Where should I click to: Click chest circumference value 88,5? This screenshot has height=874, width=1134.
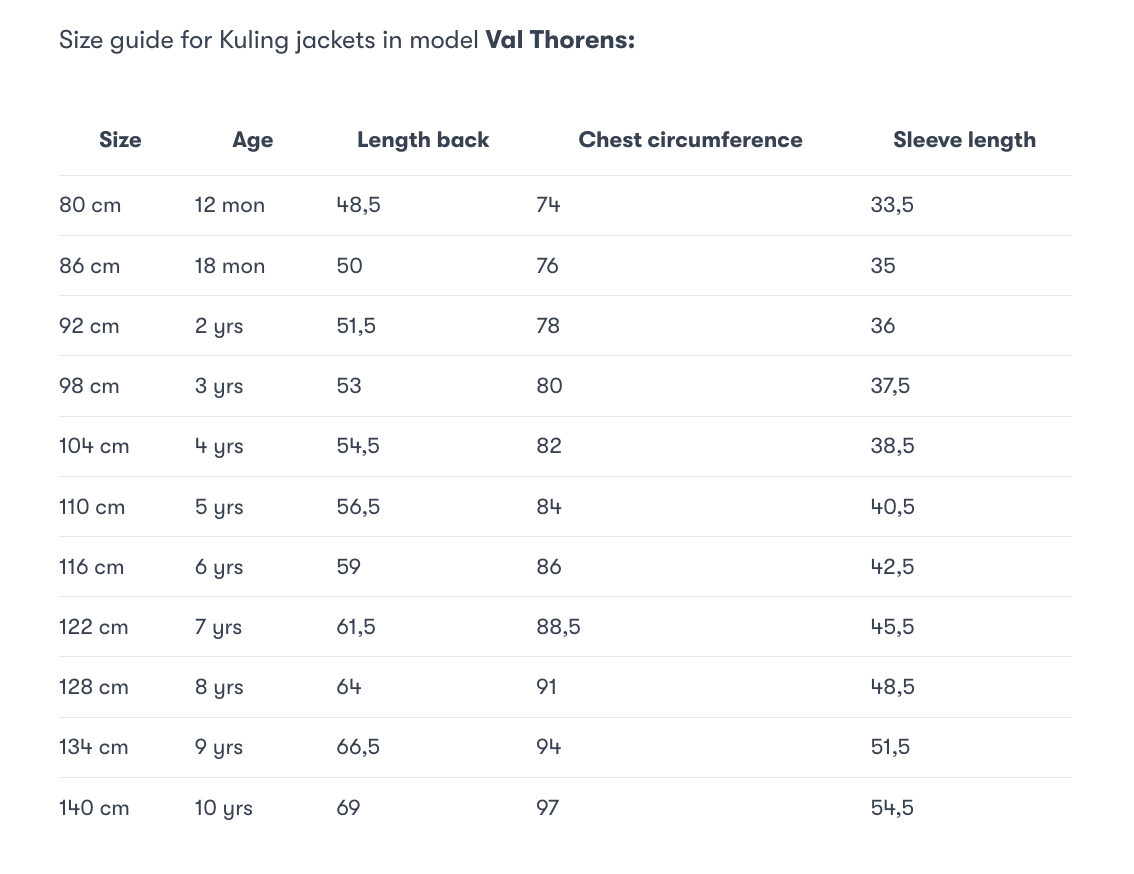(x=558, y=627)
